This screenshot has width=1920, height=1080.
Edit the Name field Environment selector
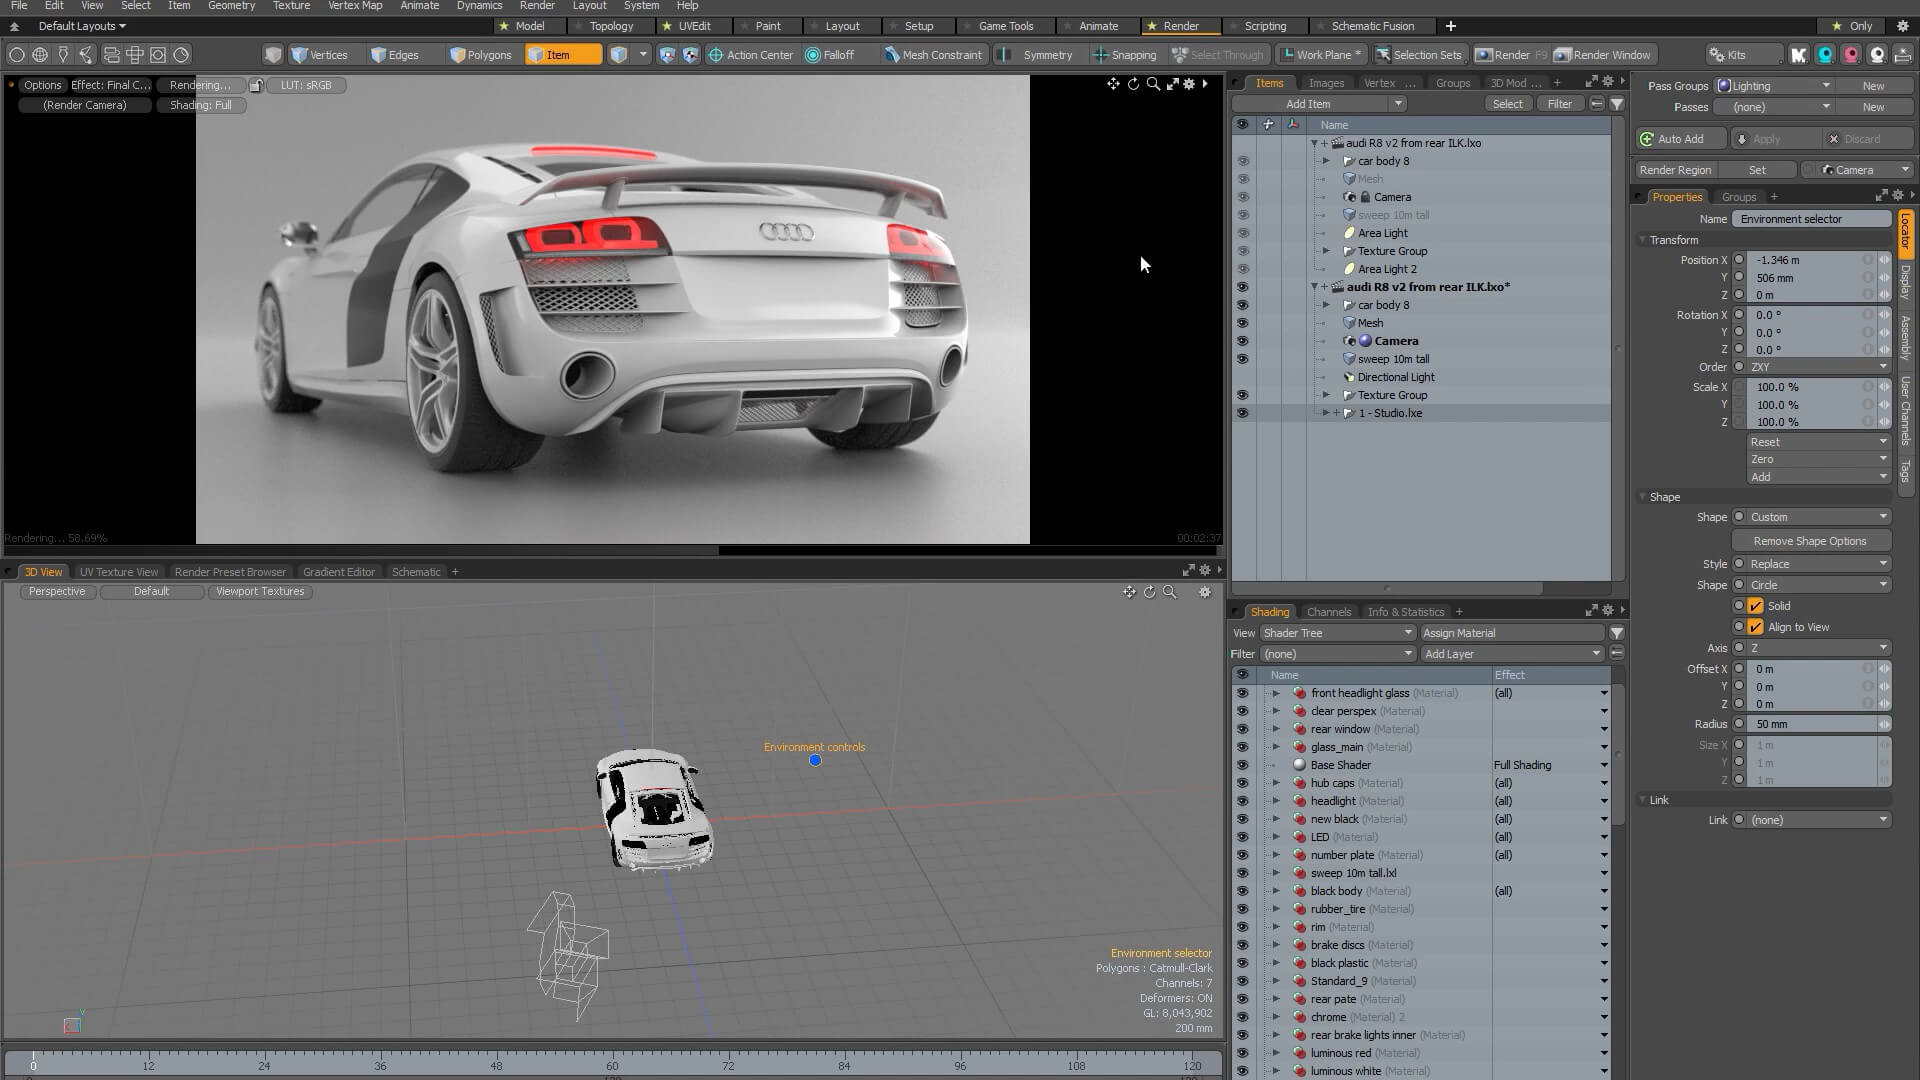pyautogui.click(x=1811, y=219)
